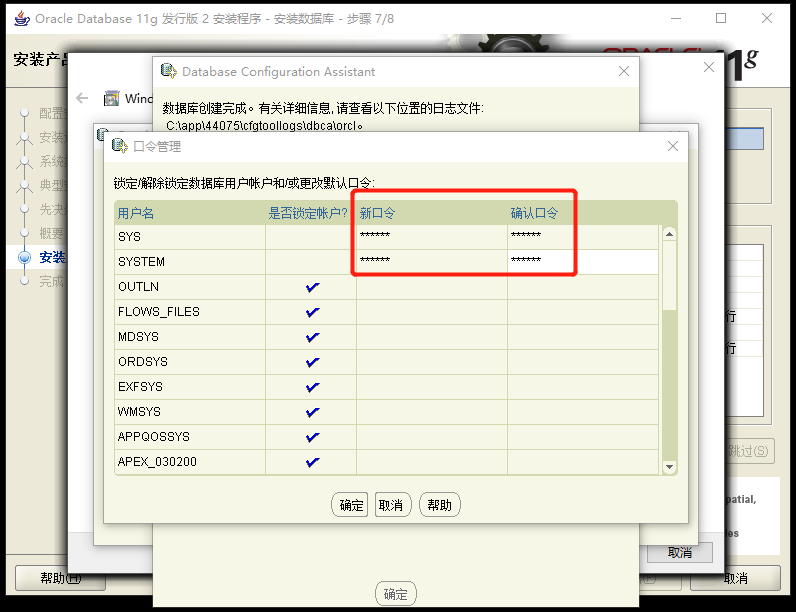Image resolution: width=796 pixels, height=612 pixels.
Task: Click confirm password field for SYSTEM
Action: (583, 262)
